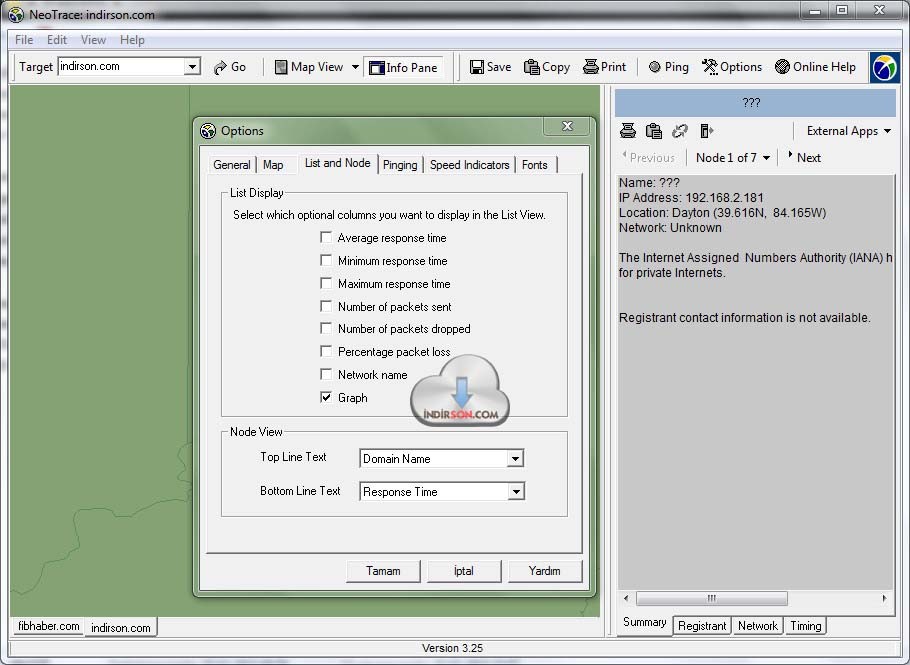This screenshot has height=665, width=910.
Task: Switch to the Summary tab
Action: (644, 623)
